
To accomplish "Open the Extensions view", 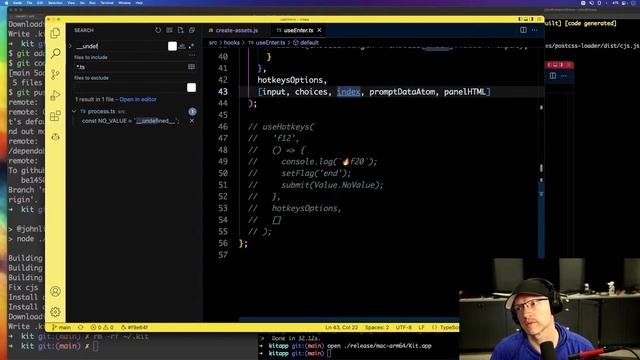I will pos(55,116).
